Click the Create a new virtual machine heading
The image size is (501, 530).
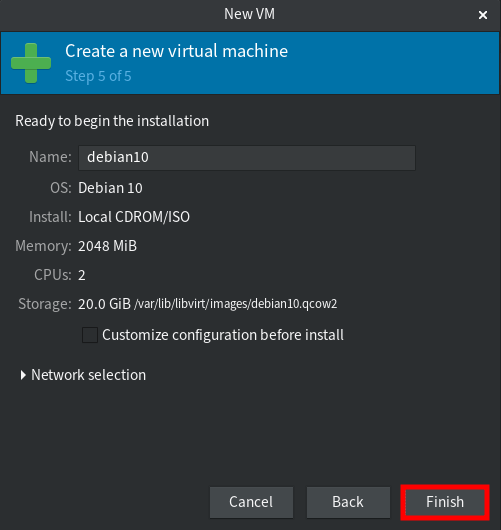coord(176,51)
